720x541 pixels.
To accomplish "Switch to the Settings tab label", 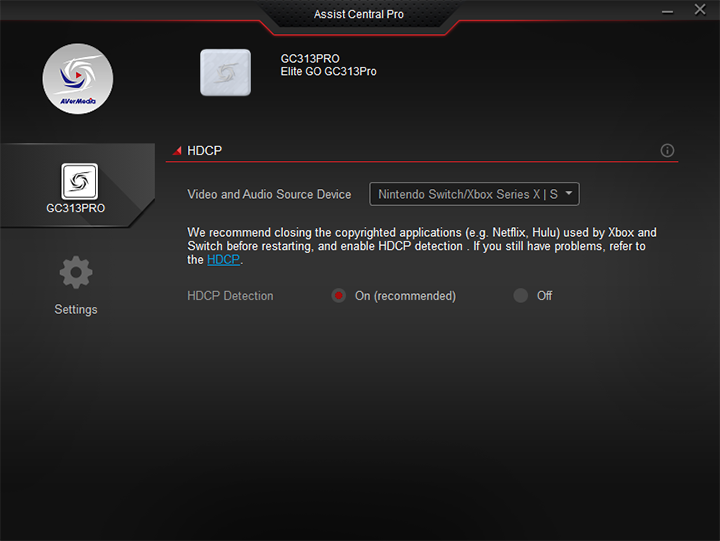I will [x=76, y=310].
